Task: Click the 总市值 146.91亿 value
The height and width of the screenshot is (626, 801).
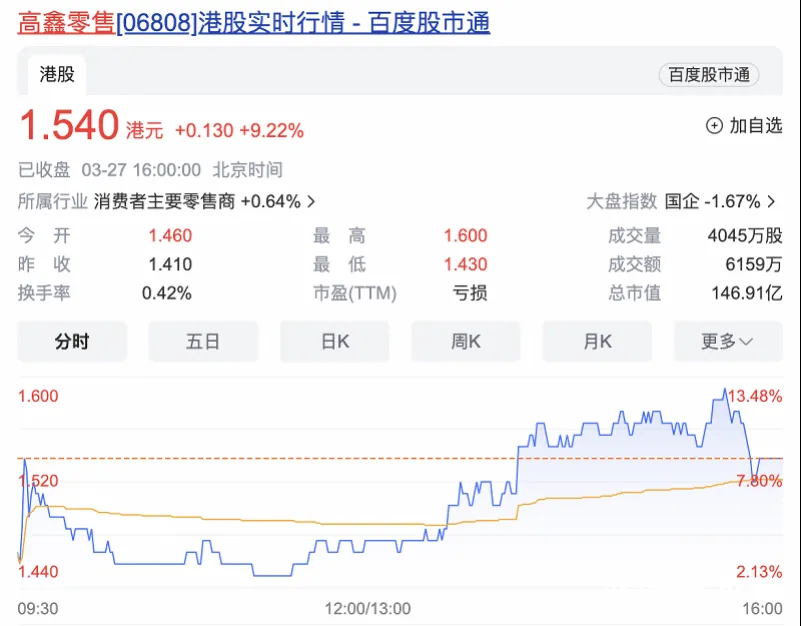Action: (745, 293)
